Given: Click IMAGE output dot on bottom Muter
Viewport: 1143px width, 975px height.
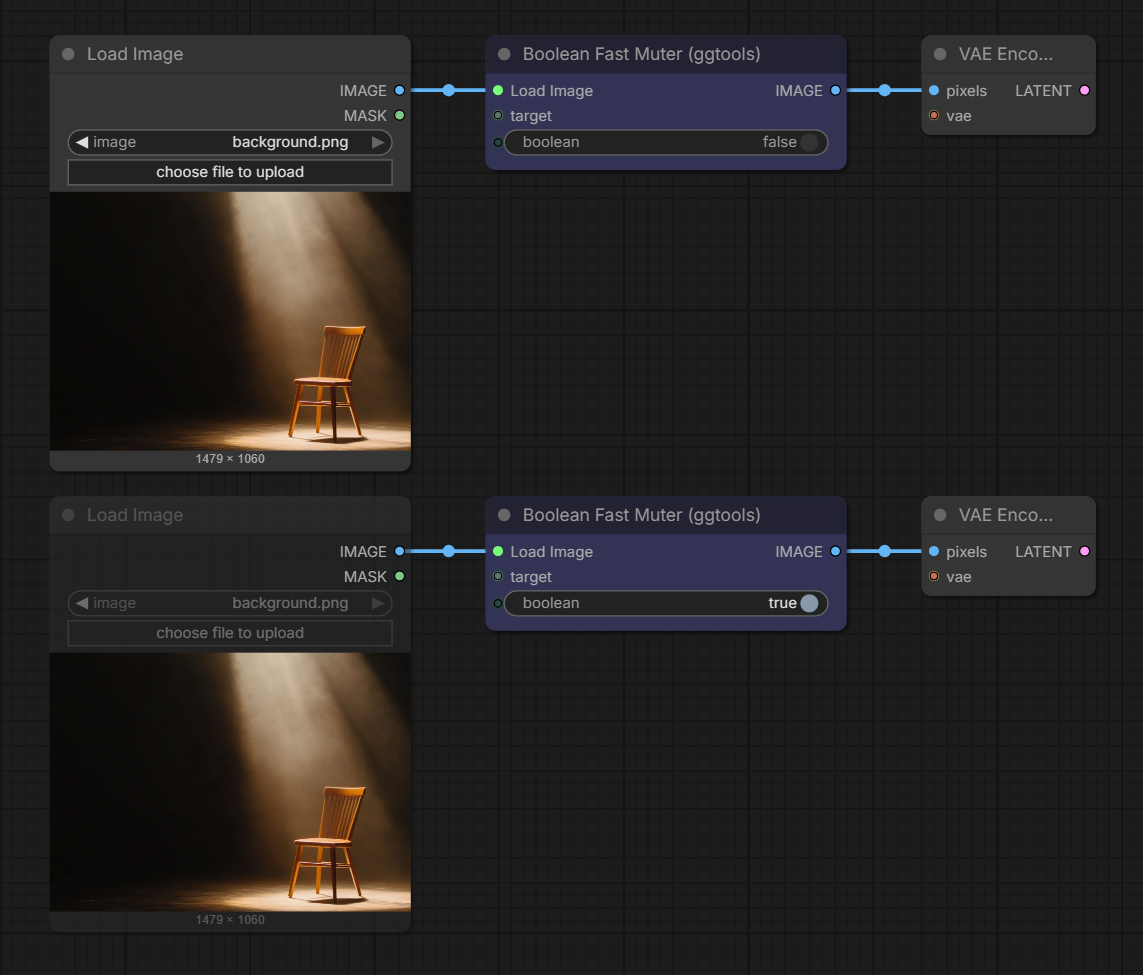Looking at the screenshot, I should click(x=835, y=552).
